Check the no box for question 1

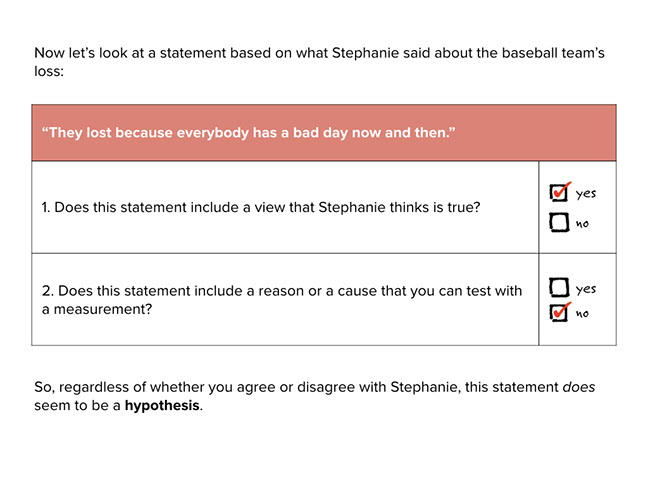(x=559, y=223)
